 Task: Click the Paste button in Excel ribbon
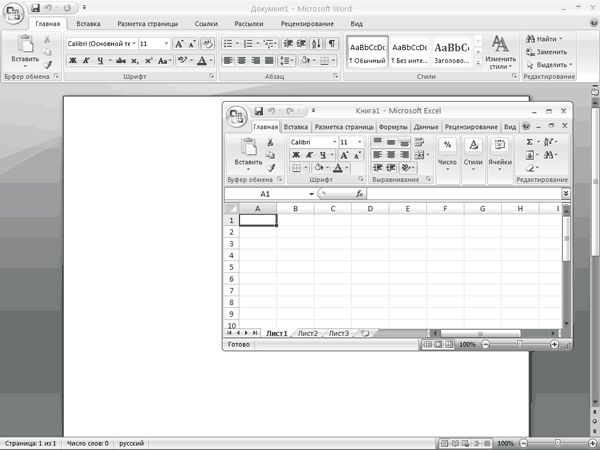(248, 154)
